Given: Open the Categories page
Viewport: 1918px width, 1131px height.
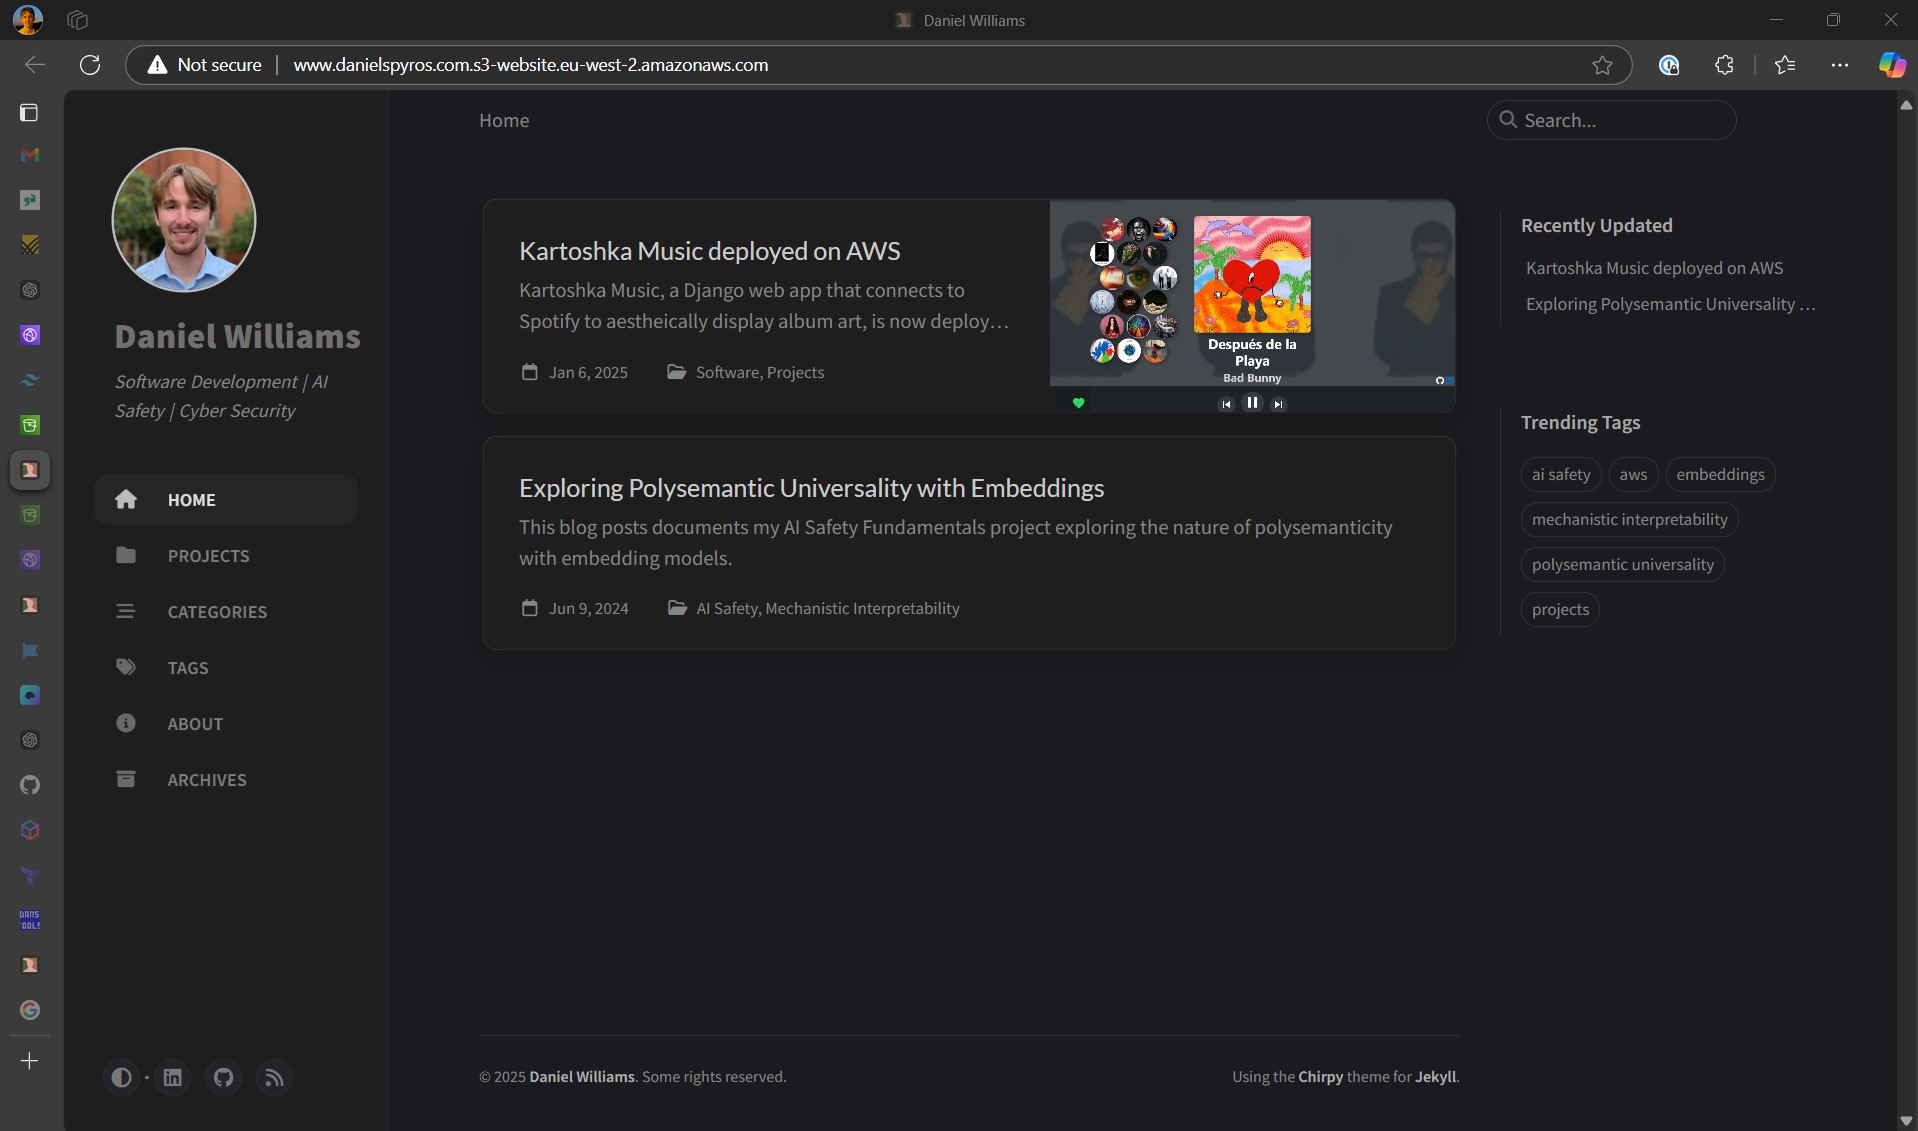Looking at the screenshot, I should pyautogui.click(x=226, y=611).
